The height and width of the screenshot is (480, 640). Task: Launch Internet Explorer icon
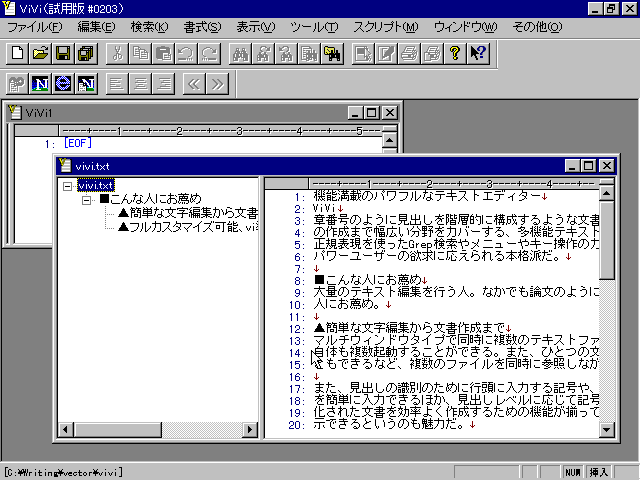(x=63, y=84)
